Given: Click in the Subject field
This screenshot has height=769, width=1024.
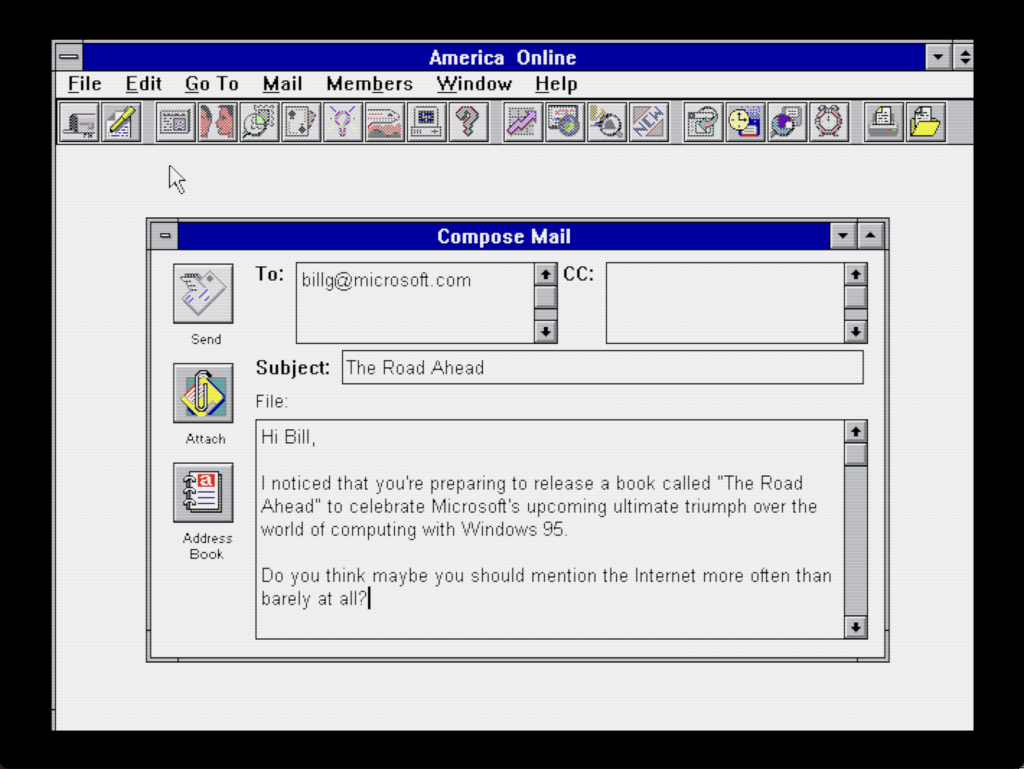Looking at the screenshot, I should tap(602, 368).
